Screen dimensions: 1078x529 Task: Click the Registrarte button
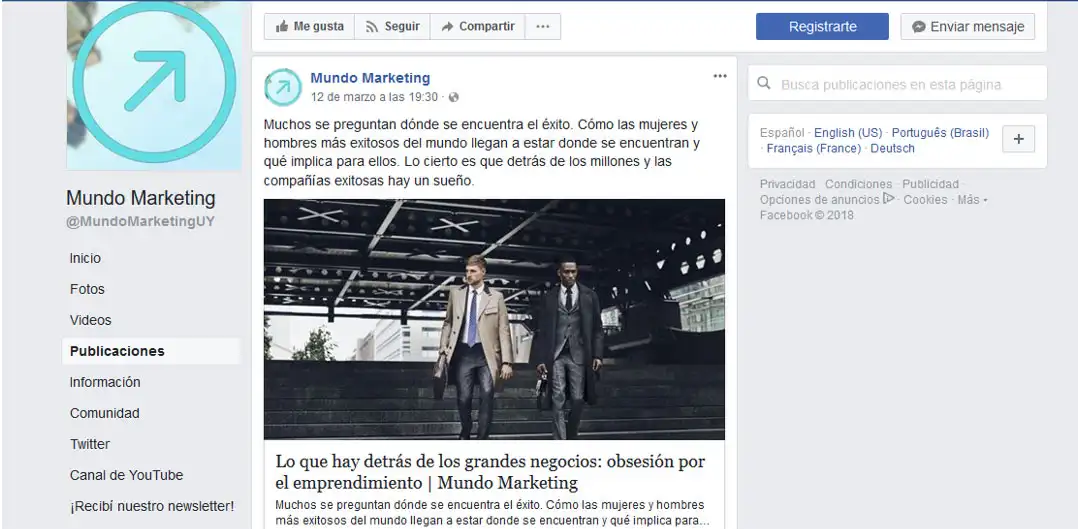[x=822, y=27]
